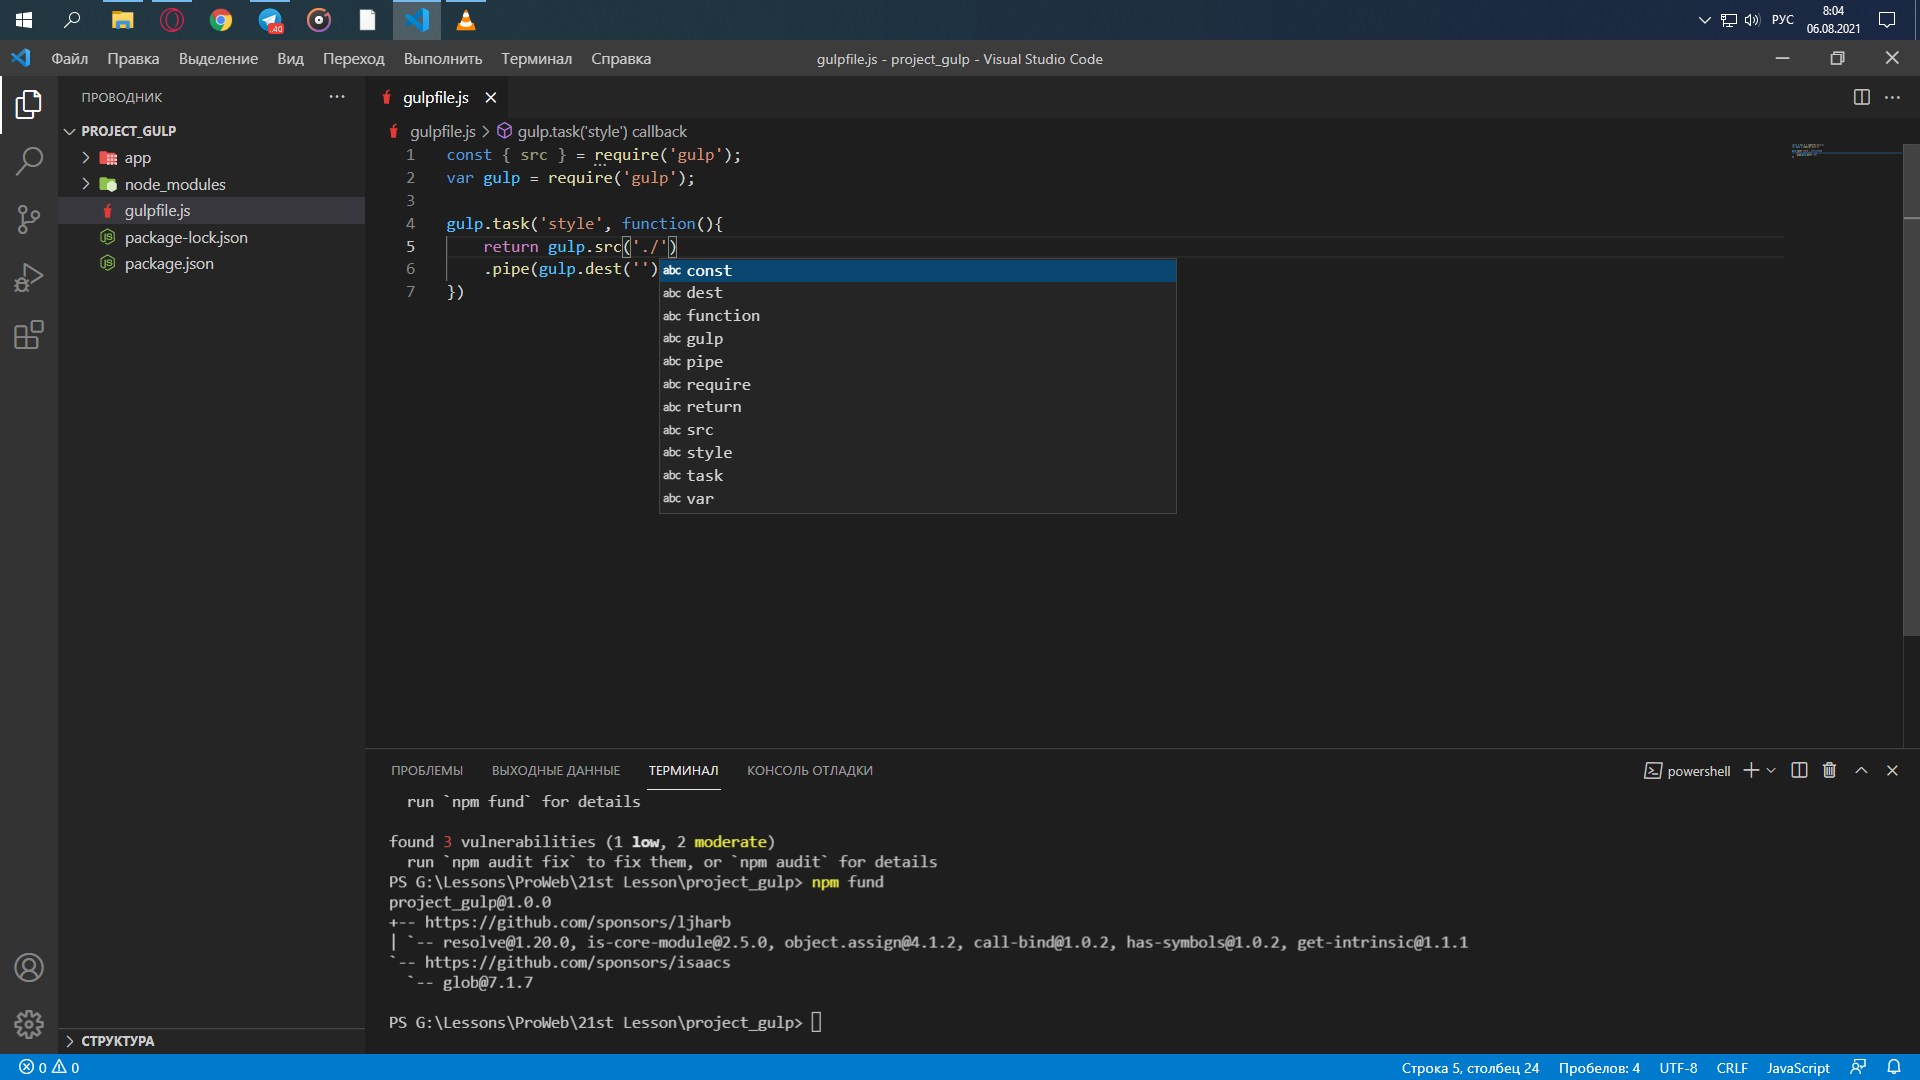Image resolution: width=1920 pixels, height=1080 pixels.
Task: Split the editor to the right
Action: [x=1861, y=97]
